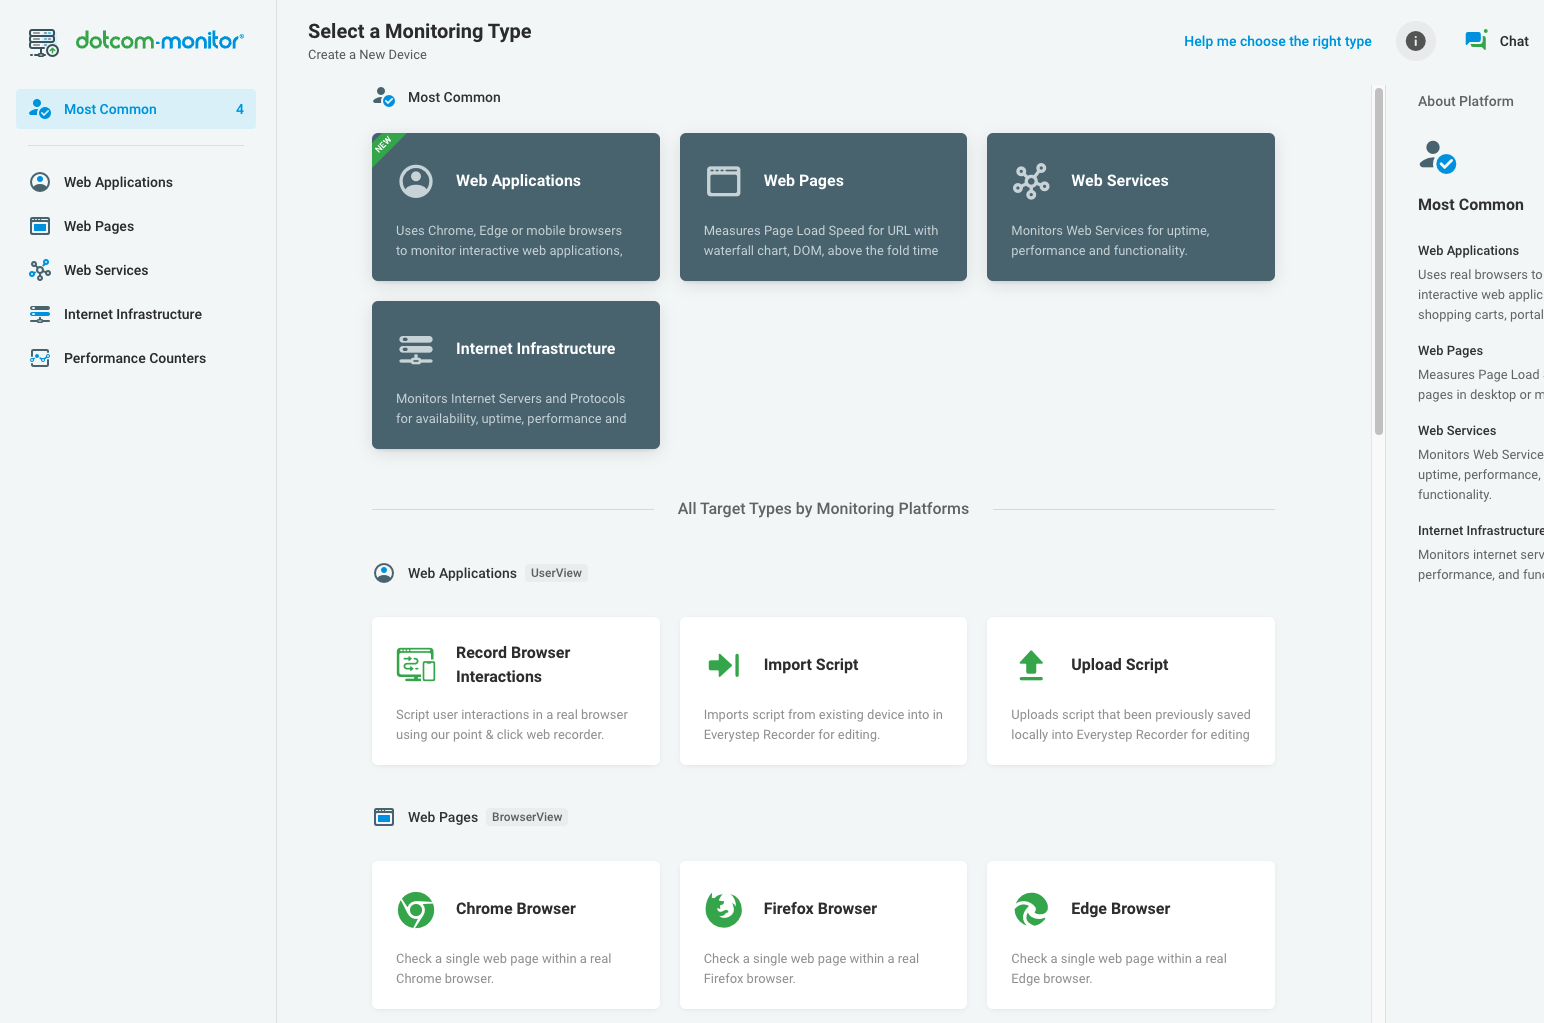Click the Edge Browser icon
Screen dimensions: 1544x1023
tap(1031, 910)
